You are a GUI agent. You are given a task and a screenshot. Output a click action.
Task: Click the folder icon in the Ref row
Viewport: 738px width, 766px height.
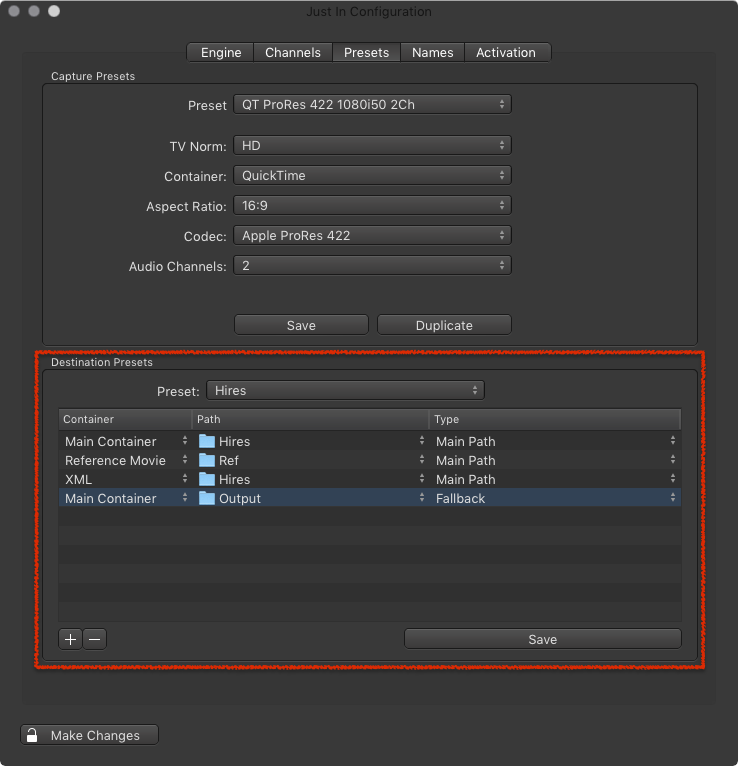tap(207, 460)
